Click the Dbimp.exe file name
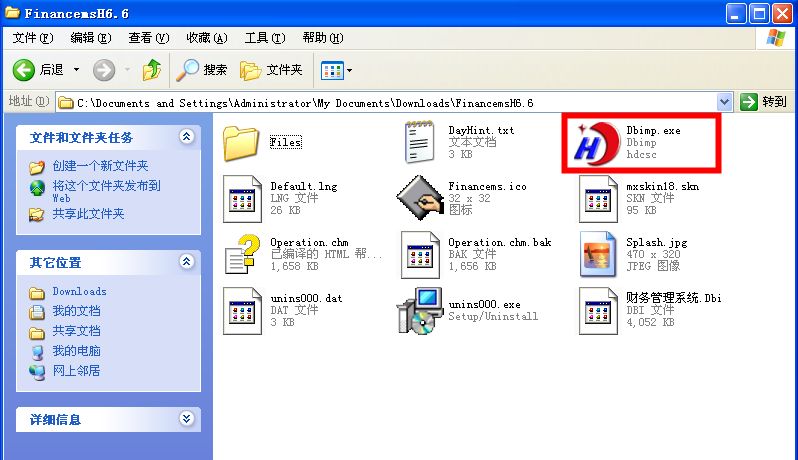Viewport: 798px width, 460px height. point(653,130)
